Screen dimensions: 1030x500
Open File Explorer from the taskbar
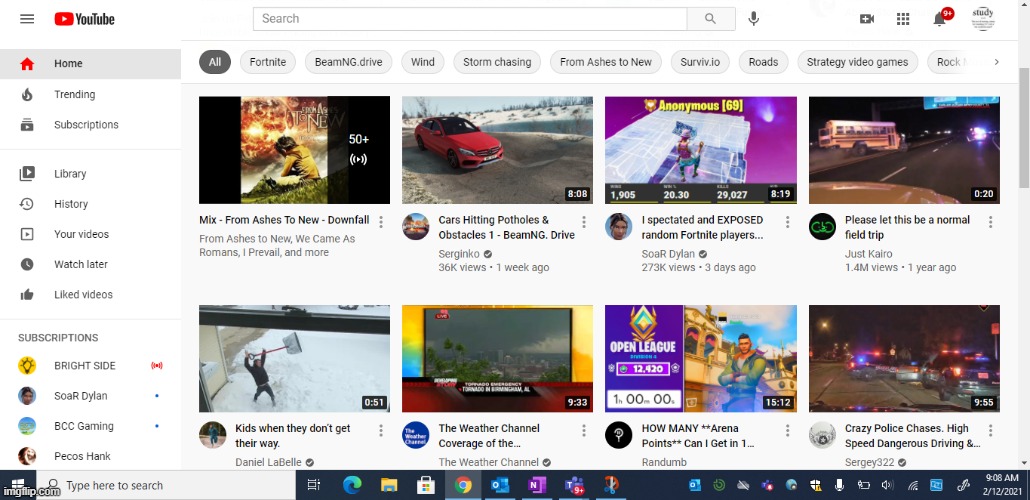[389, 486]
